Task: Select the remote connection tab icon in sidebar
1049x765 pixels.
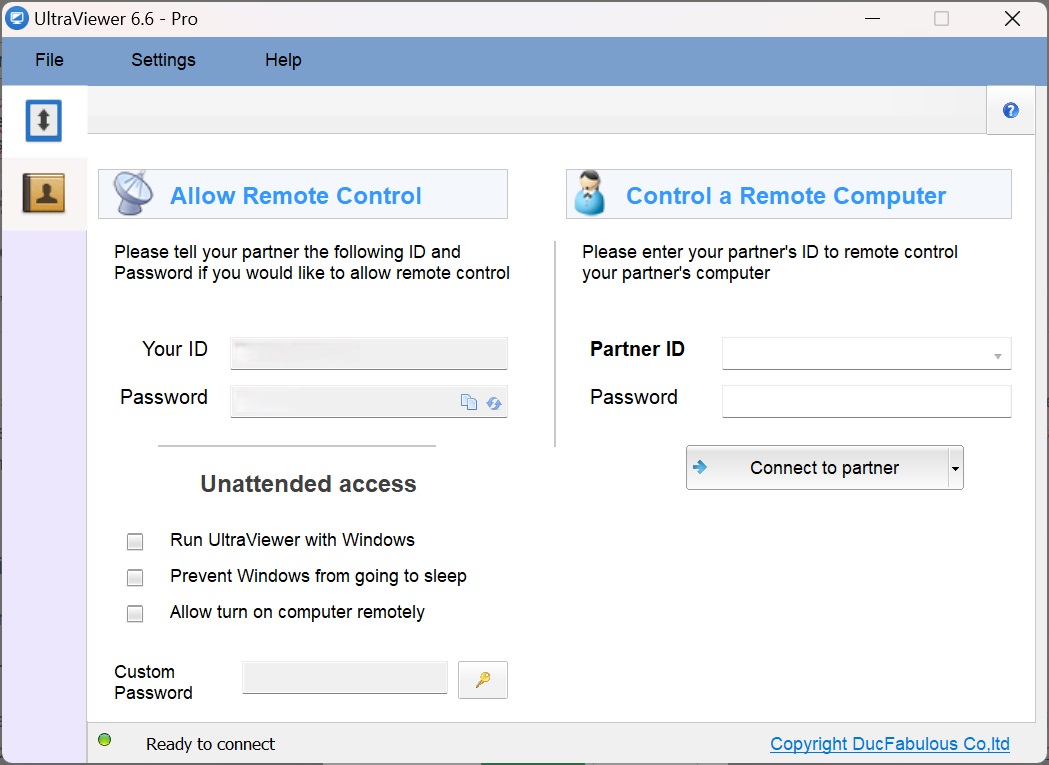Action: click(x=44, y=120)
